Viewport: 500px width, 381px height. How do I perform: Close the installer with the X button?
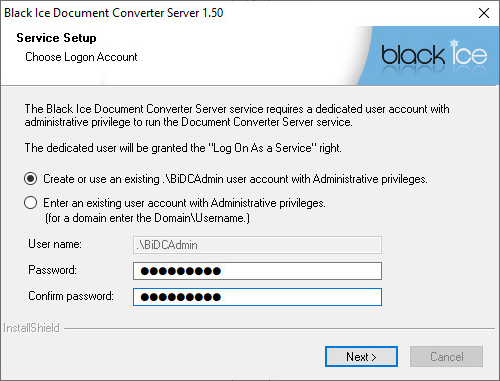pos(484,13)
